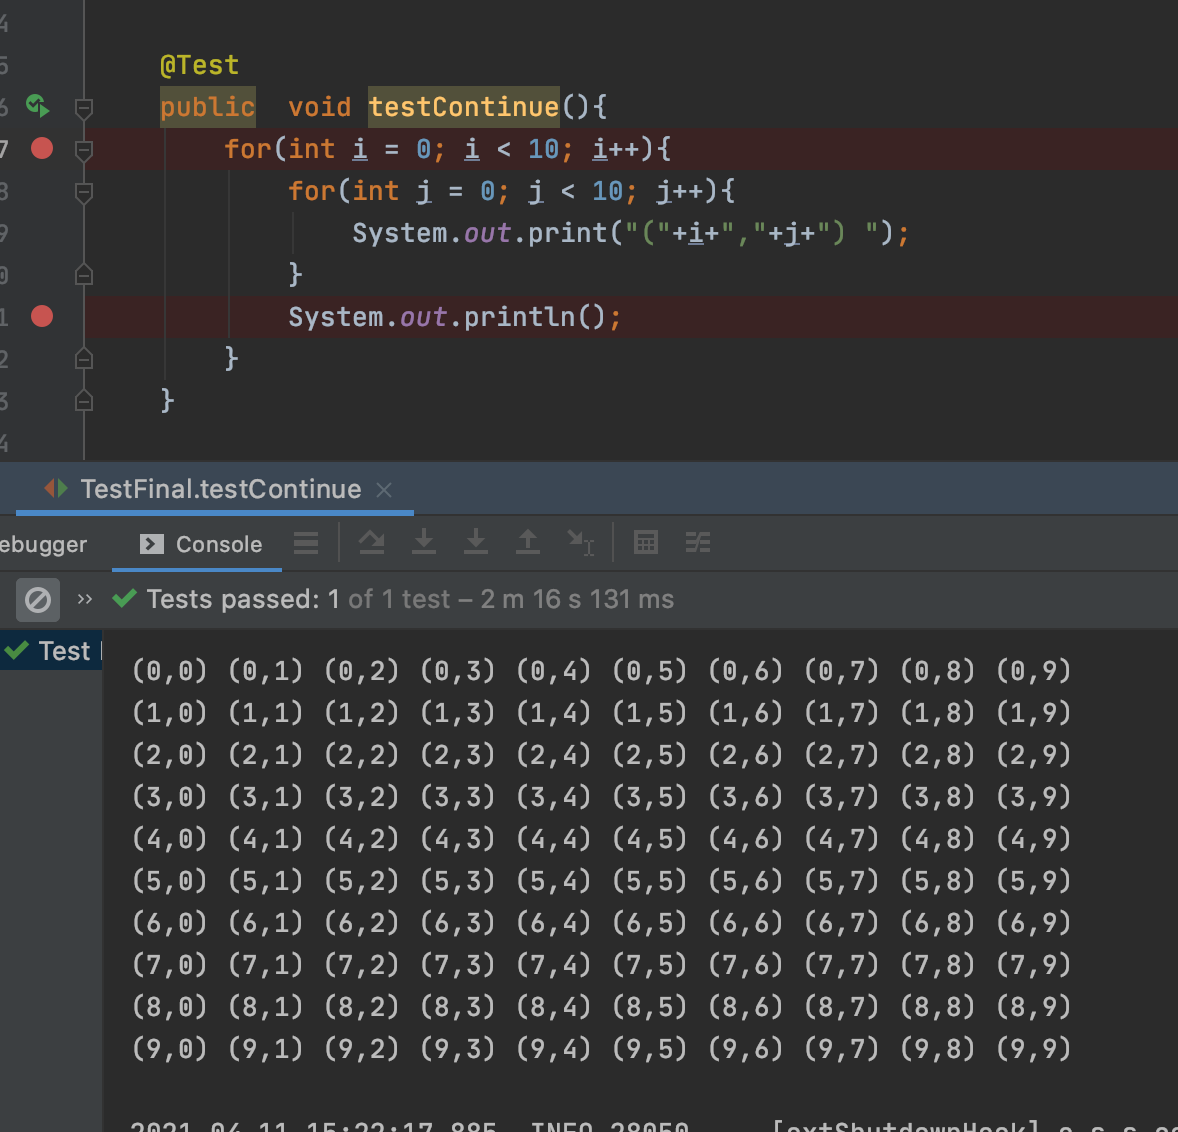
Task: Collapse the inner for(int j) loop fold
Action: pos(84,192)
